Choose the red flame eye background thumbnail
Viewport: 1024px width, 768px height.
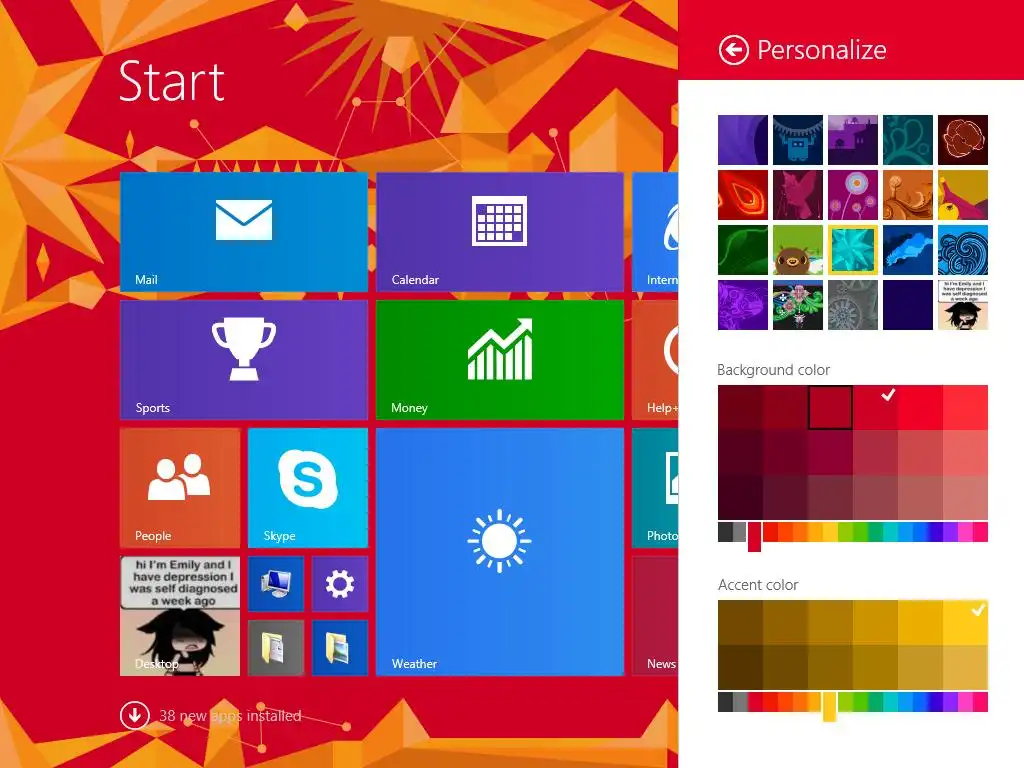click(x=743, y=195)
